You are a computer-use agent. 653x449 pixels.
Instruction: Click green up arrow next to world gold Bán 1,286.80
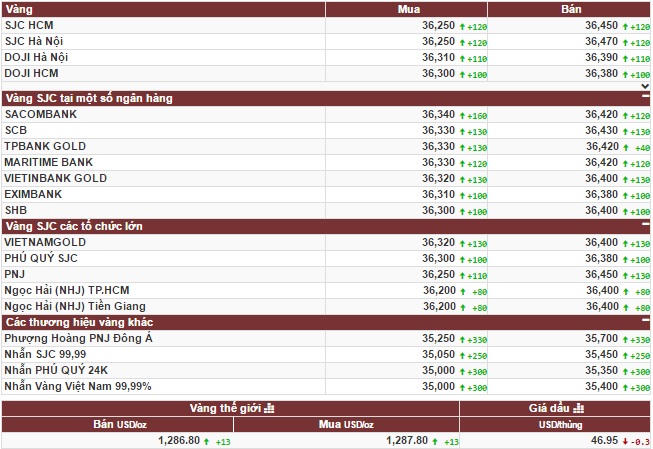[x=208, y=441]
